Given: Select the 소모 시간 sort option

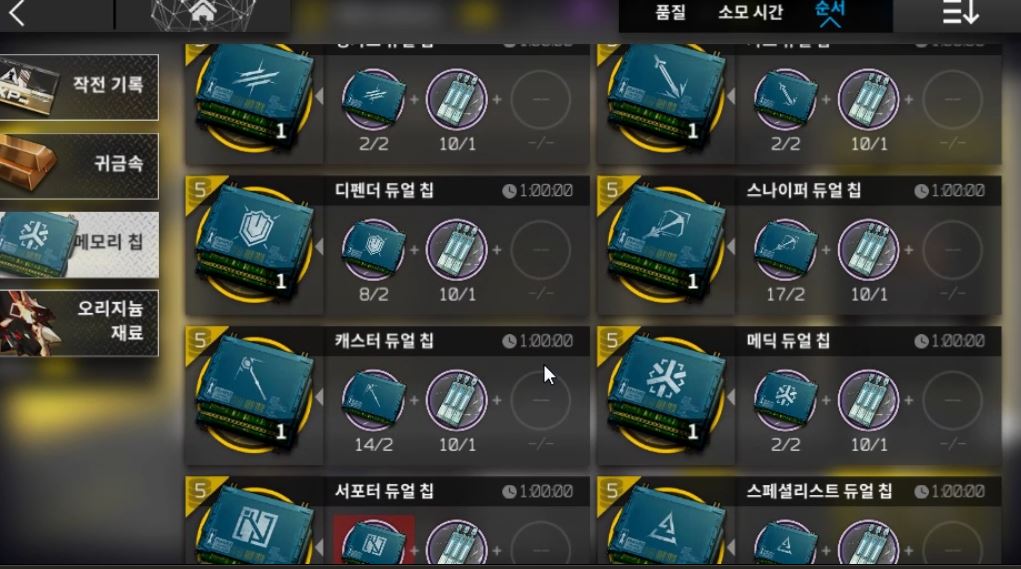Looking at the screenshot, I should (x=750, y=12).
